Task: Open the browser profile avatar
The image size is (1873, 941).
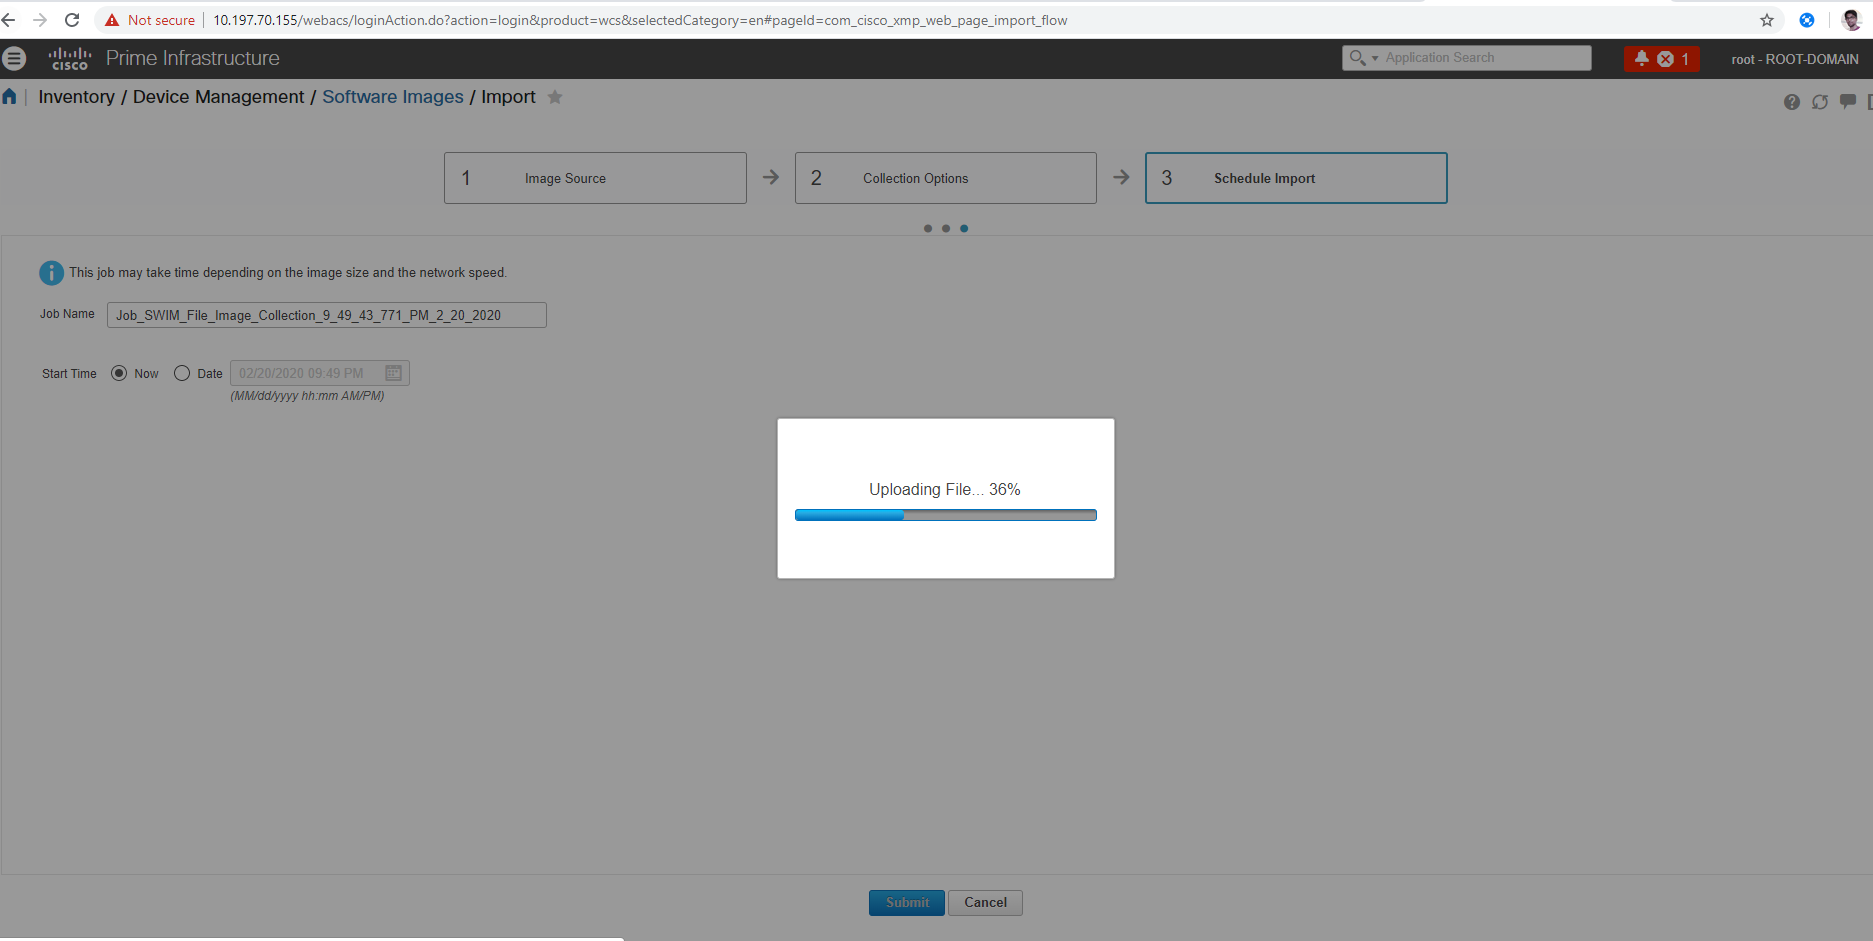Action: click(1851, 20)
